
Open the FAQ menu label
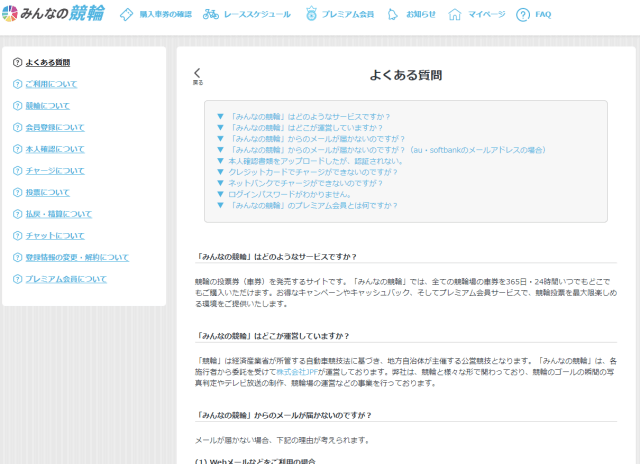pyautogui.click(x=543, y=15)
